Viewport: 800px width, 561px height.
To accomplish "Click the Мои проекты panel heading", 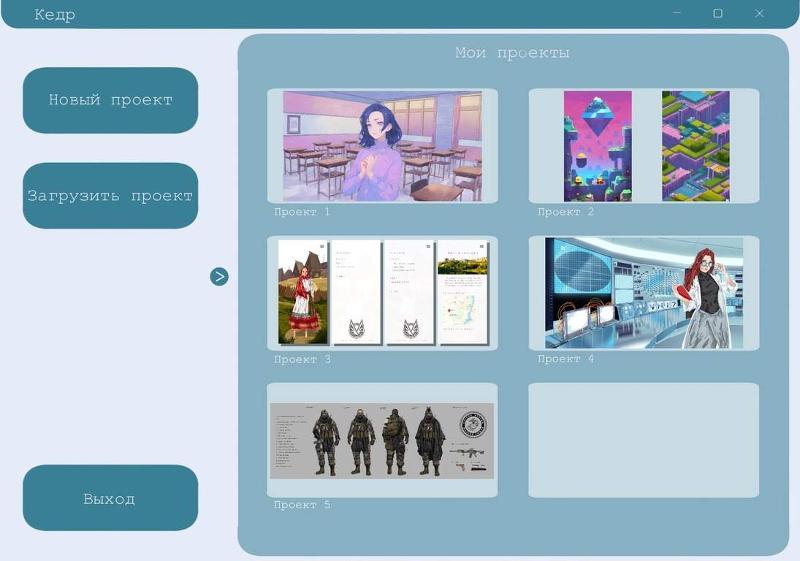I will click(x=512, y=53).
